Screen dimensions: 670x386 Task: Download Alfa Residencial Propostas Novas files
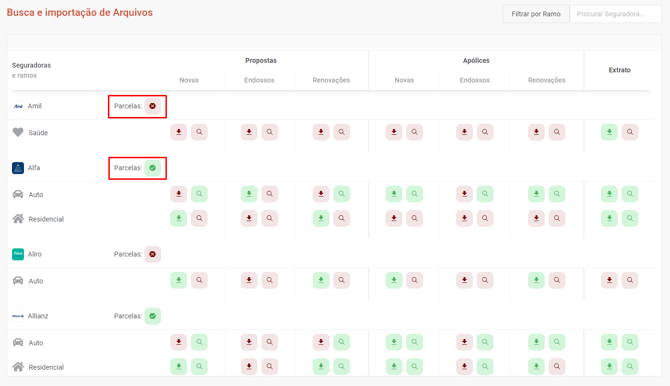(179, 218)
